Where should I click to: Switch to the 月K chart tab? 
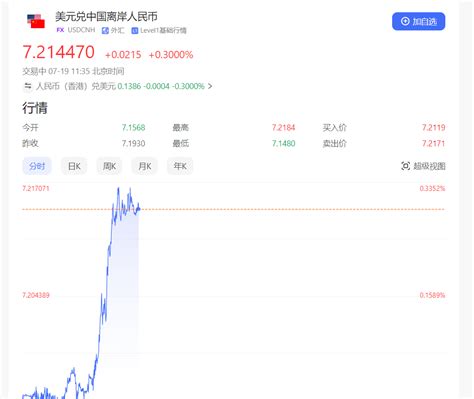pyautogui.click(x=145, y=166)
